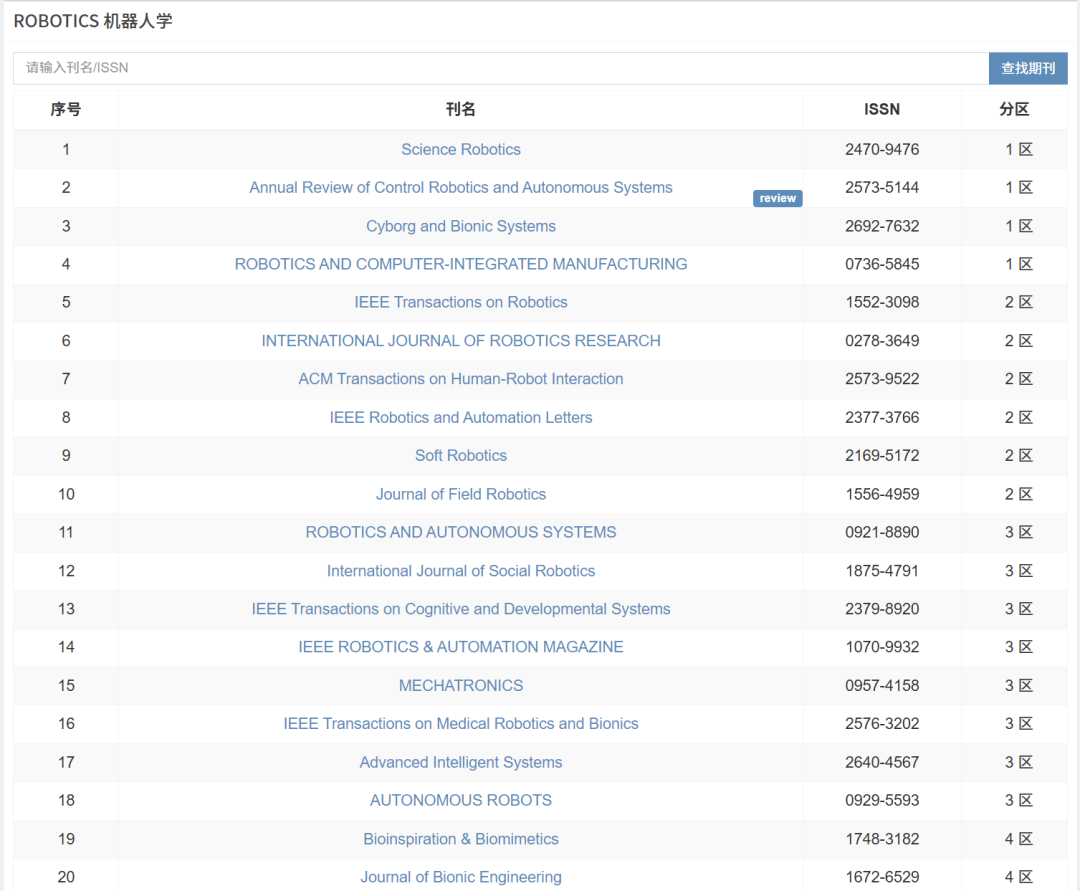Select ISSN 0929-5593 cell
1080x891 pixels.
882,800
